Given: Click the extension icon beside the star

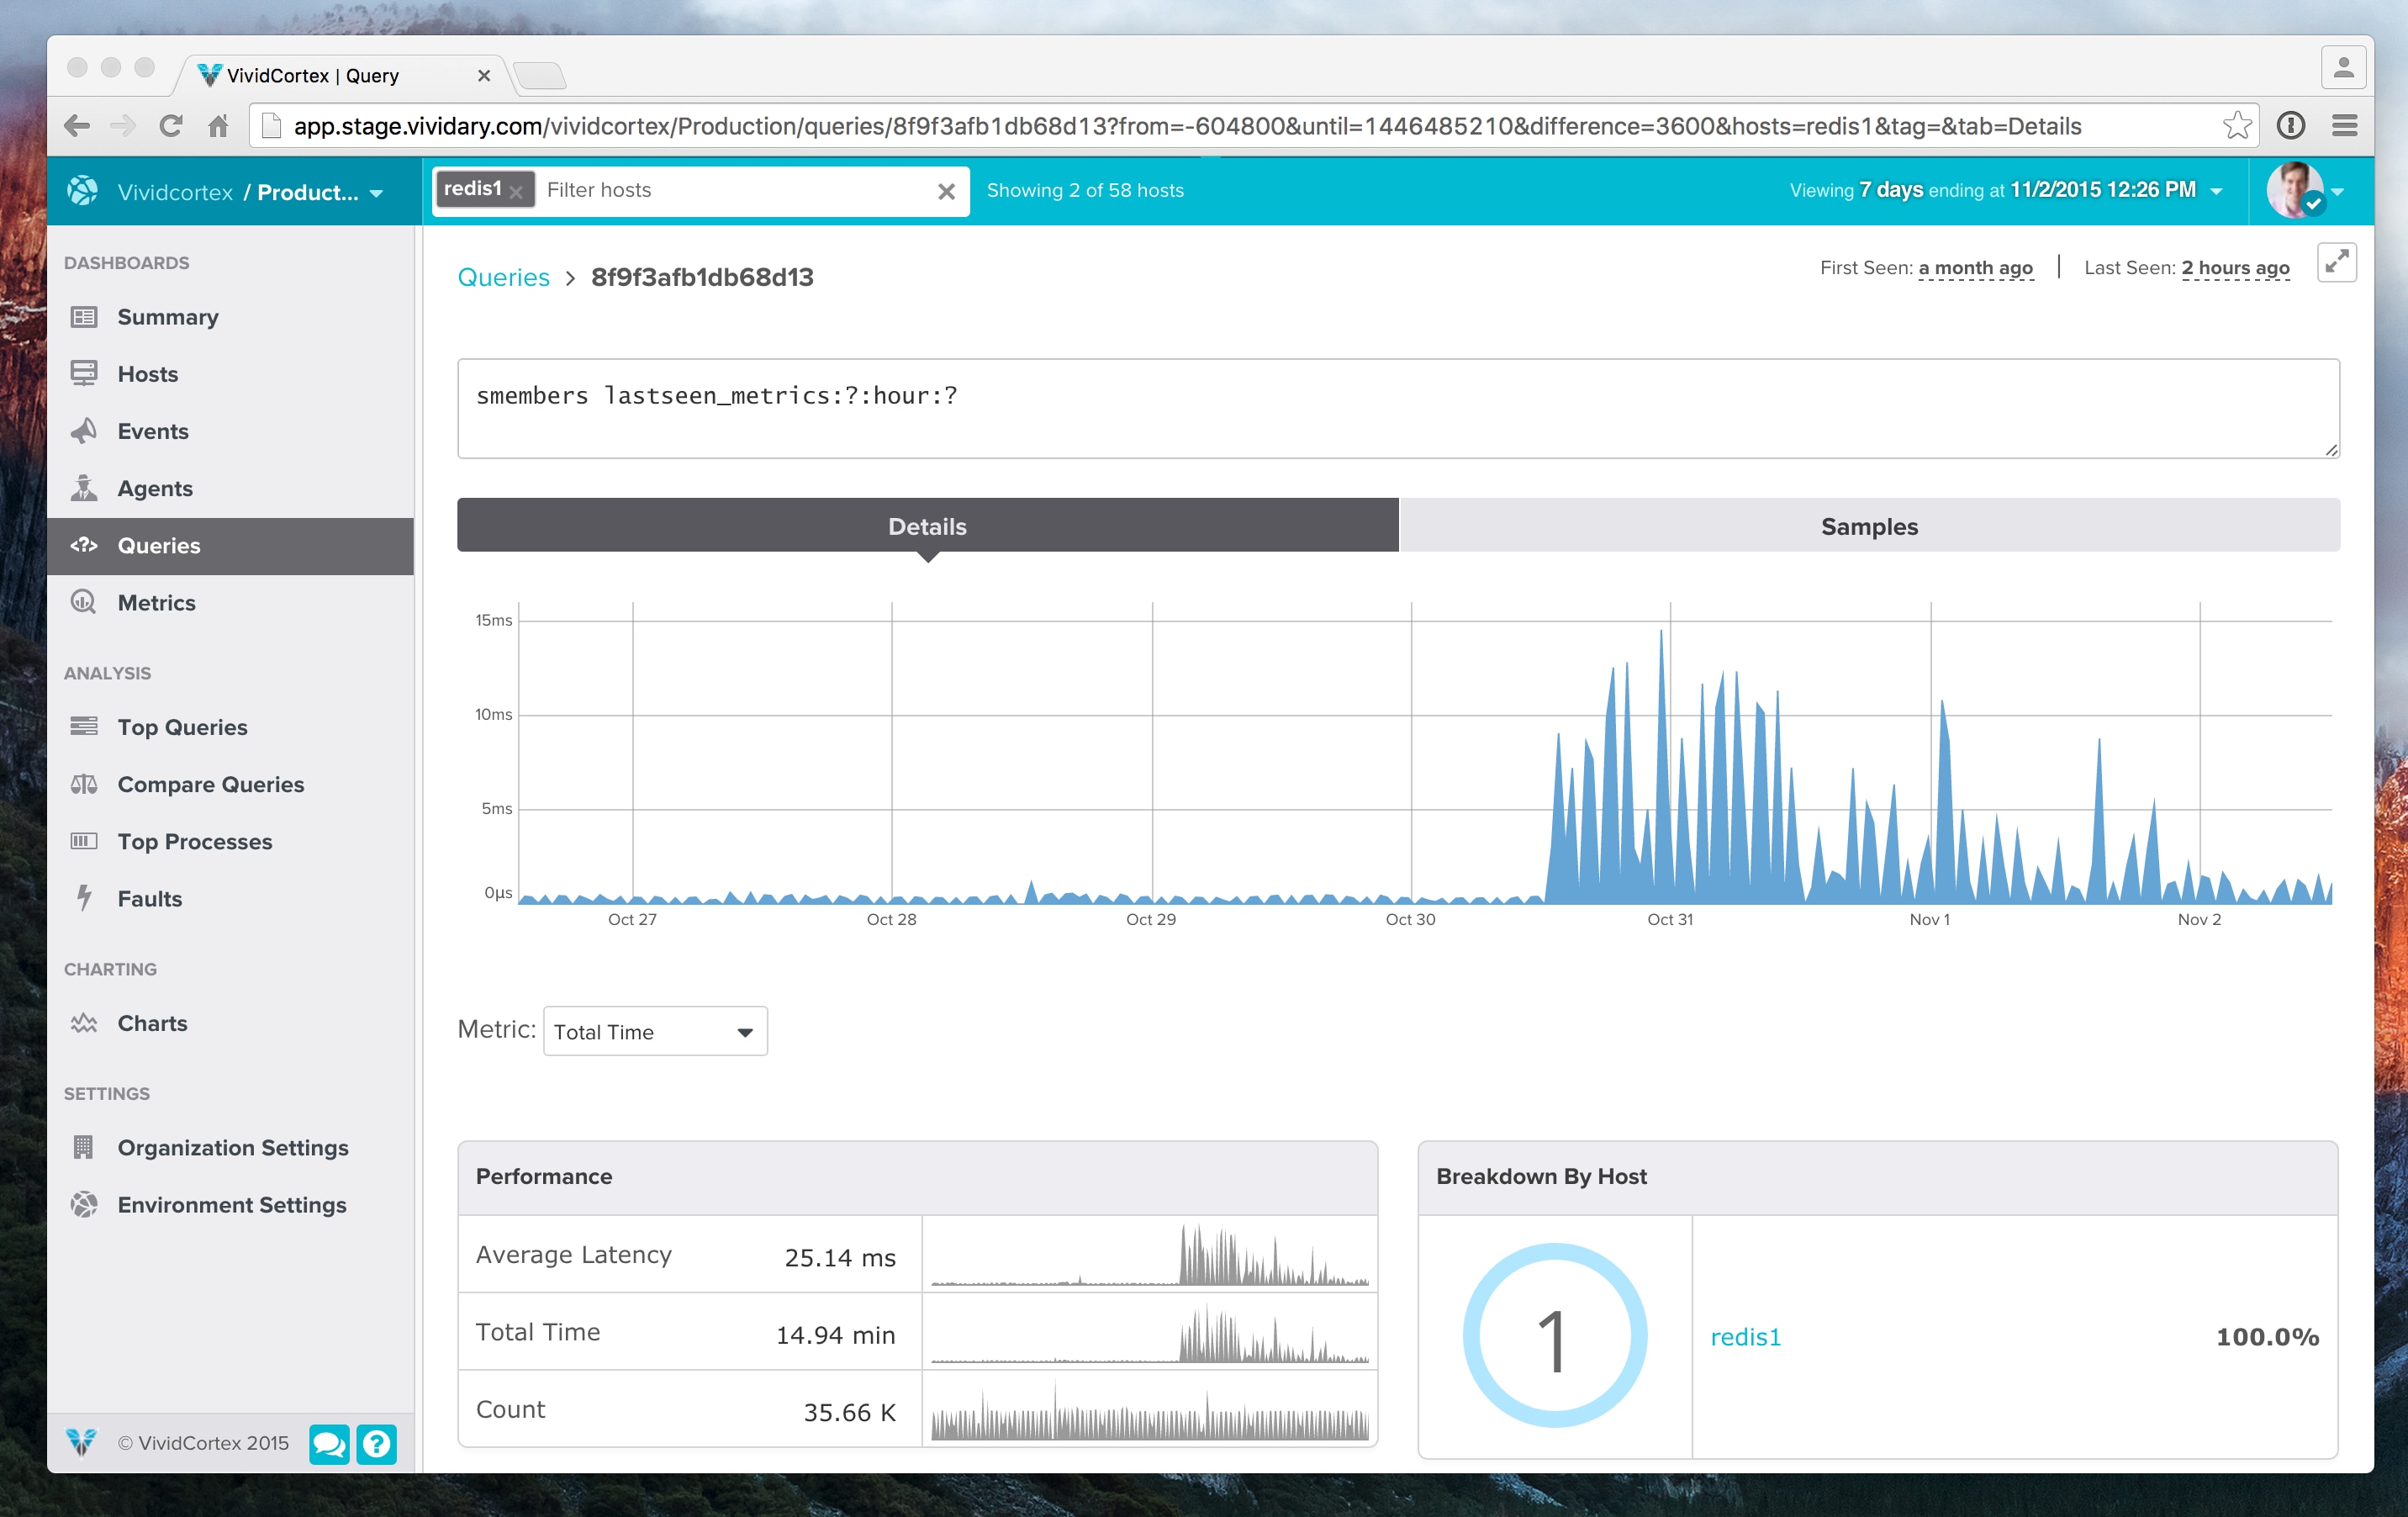Looking at the screenshot, I should click(2291, 126).
